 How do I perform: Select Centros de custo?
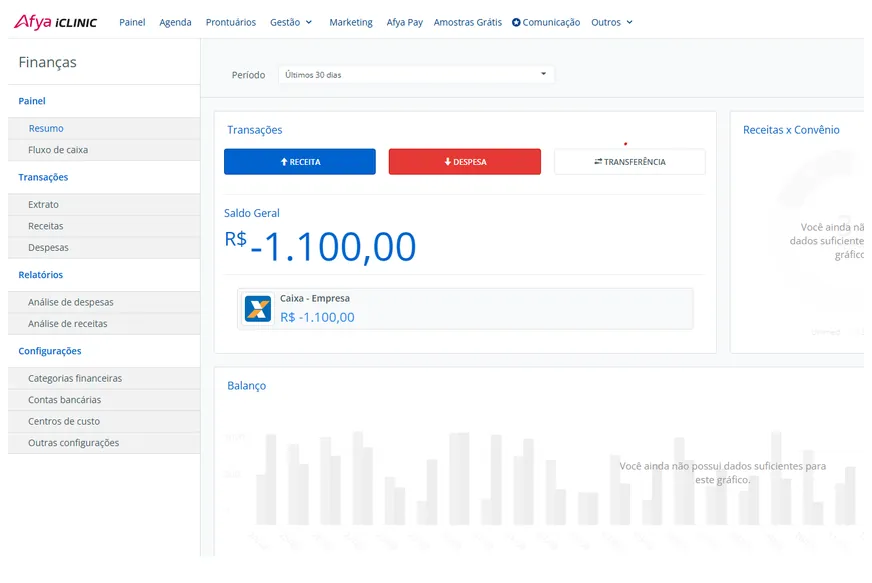104,422
